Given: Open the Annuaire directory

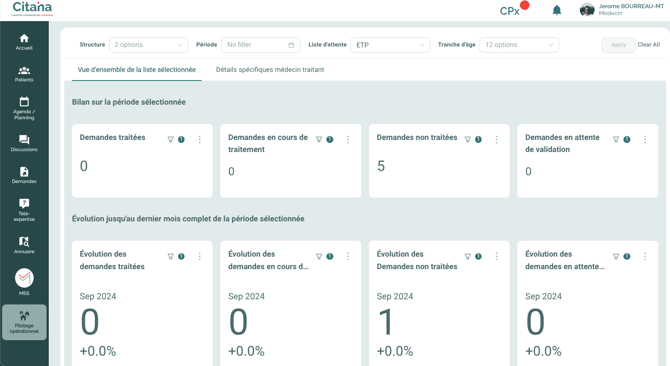Looking at the screenshot, I should (24, 245).
